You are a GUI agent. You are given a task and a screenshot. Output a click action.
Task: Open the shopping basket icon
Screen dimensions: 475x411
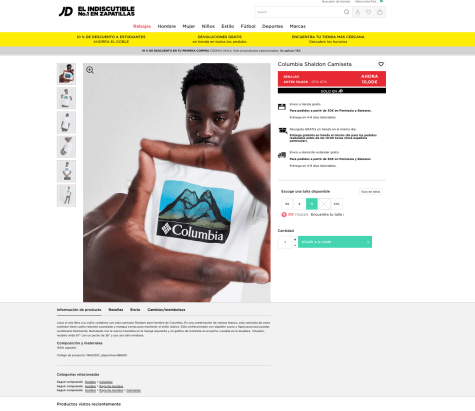380,12
